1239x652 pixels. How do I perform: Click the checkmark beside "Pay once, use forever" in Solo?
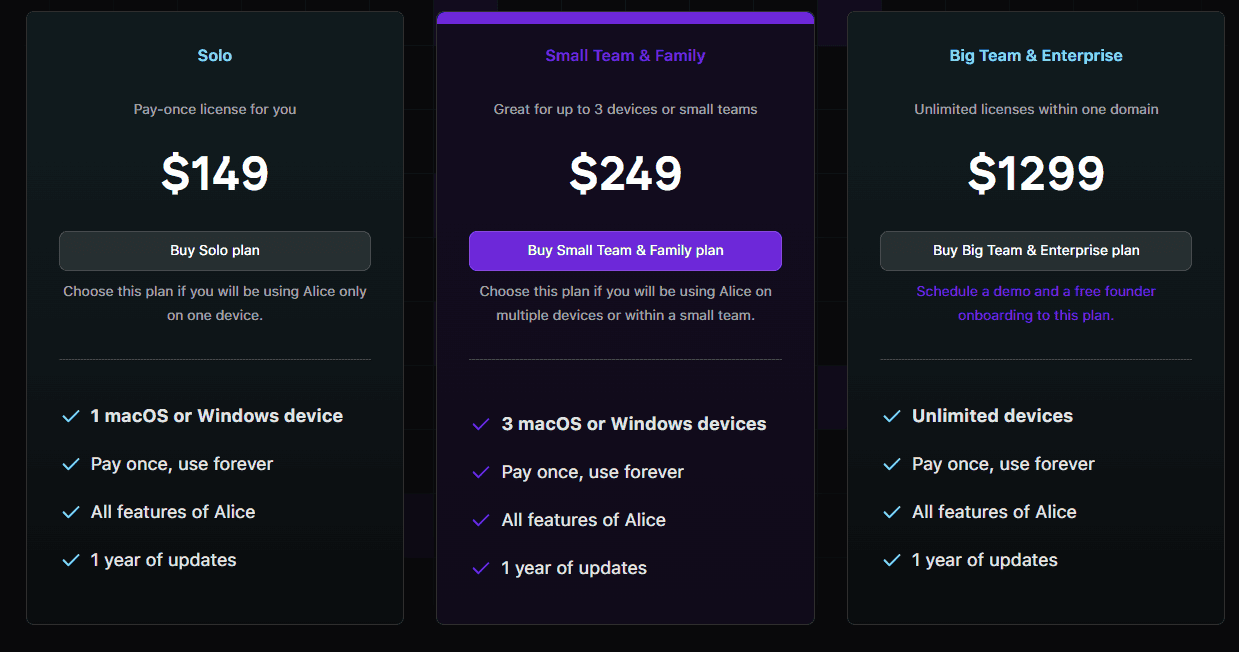coord(70,463)
